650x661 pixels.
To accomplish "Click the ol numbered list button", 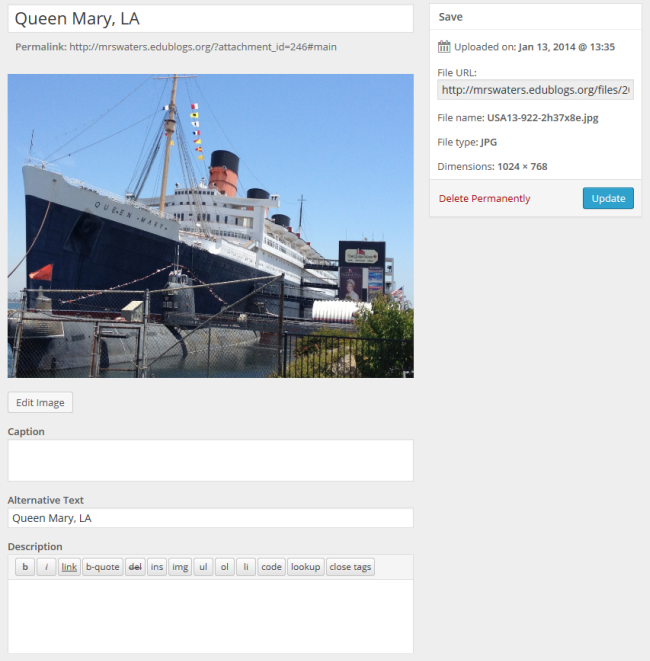I will [x=225, y=567].
